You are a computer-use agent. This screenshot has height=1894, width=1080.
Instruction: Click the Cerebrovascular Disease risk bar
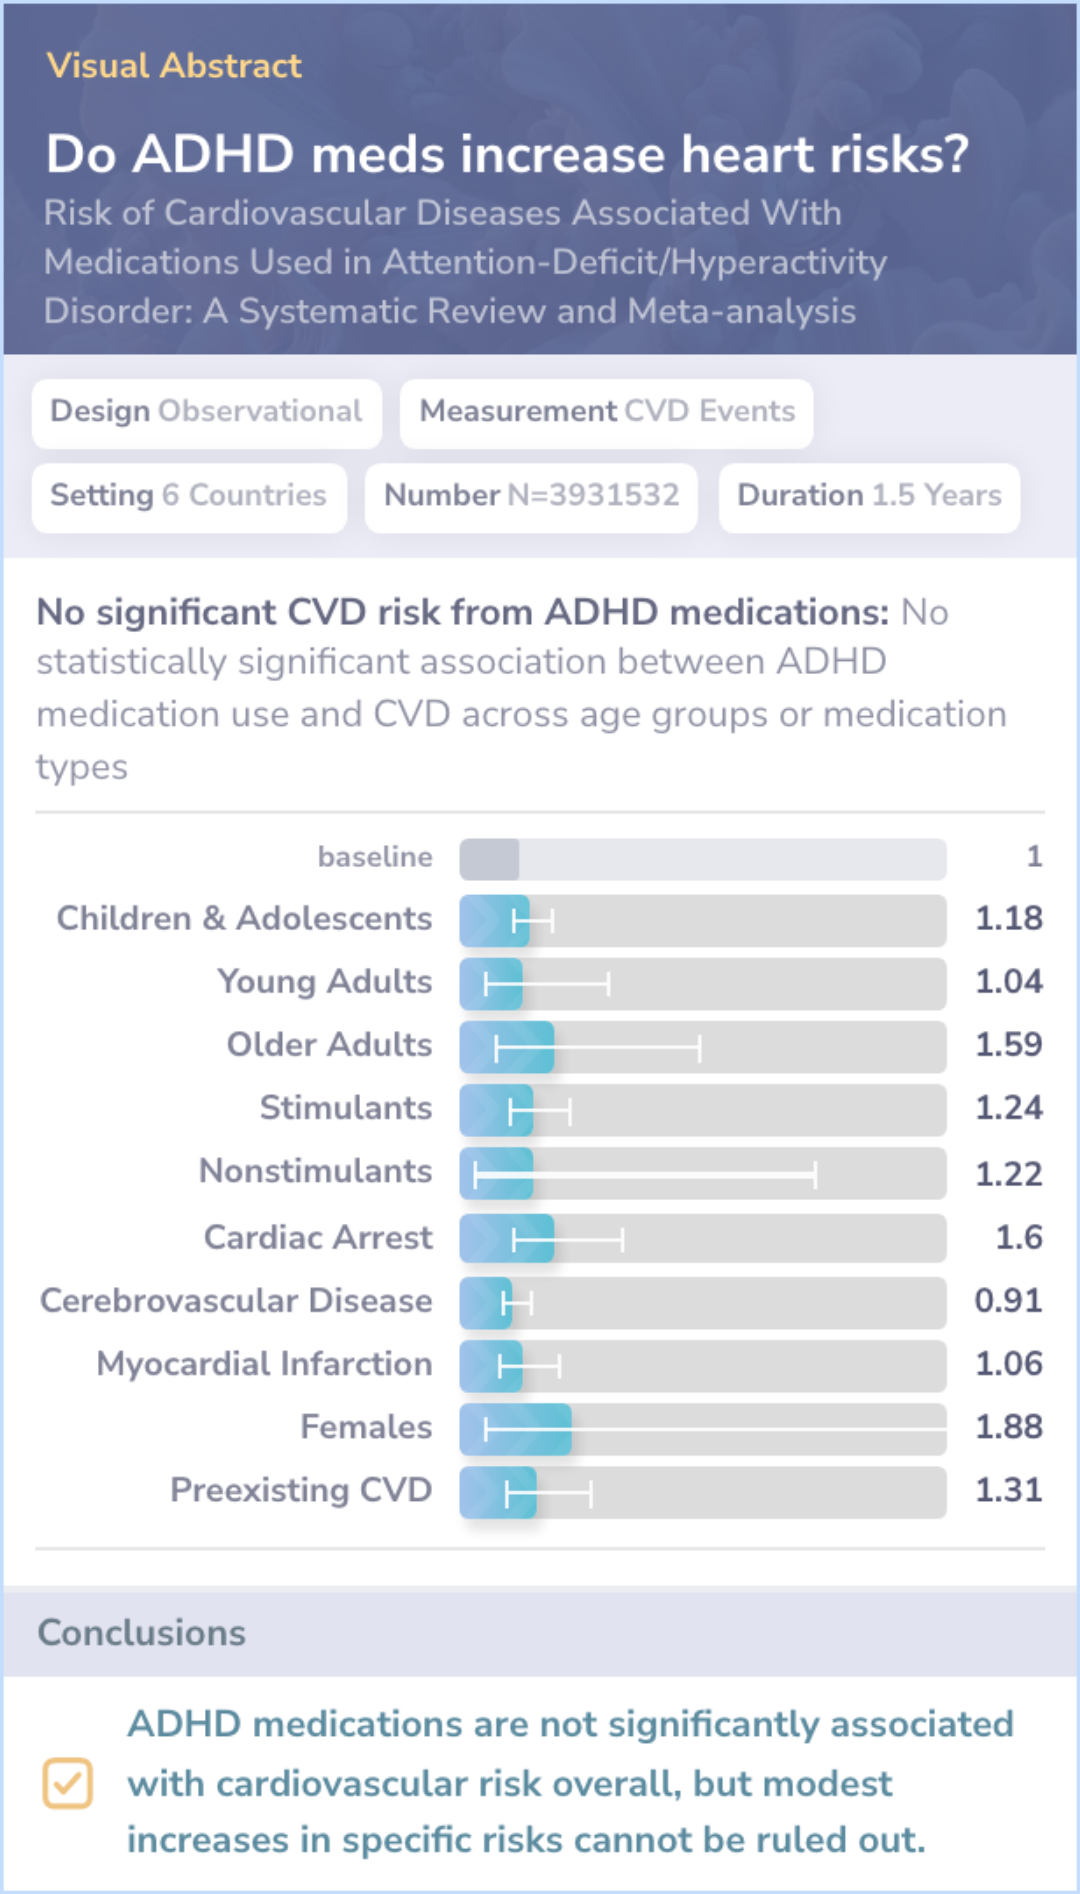pyautogui.click(x=702, y=1302)
